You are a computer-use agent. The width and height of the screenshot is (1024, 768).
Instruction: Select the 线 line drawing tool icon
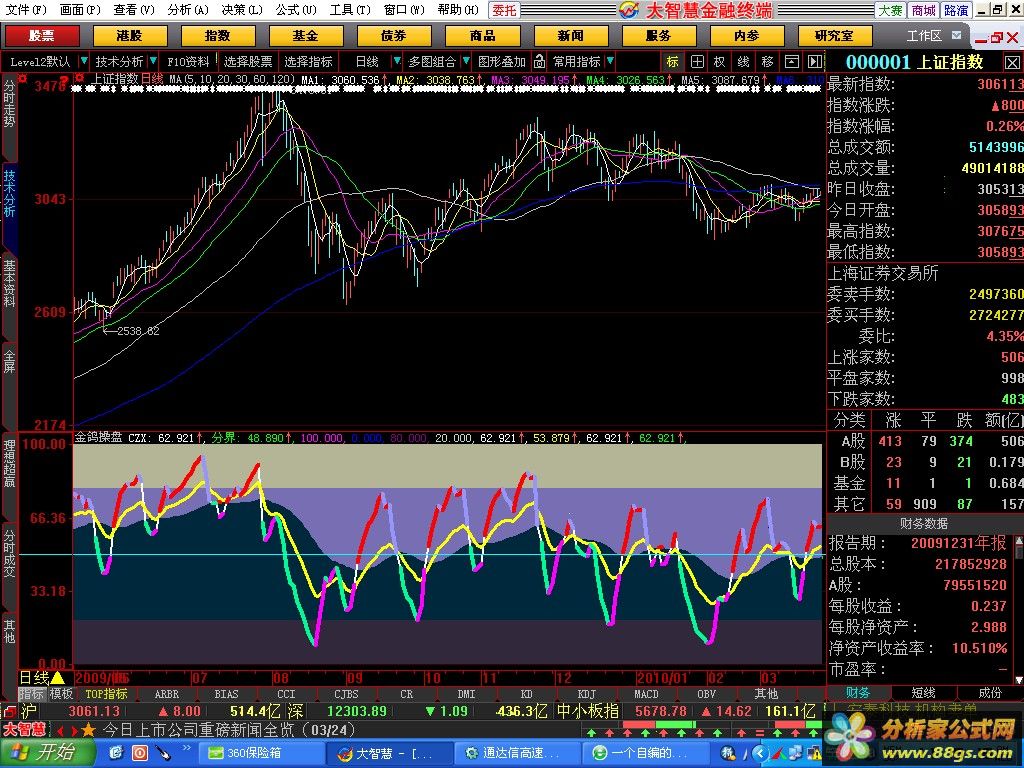(x=743, y=62)
